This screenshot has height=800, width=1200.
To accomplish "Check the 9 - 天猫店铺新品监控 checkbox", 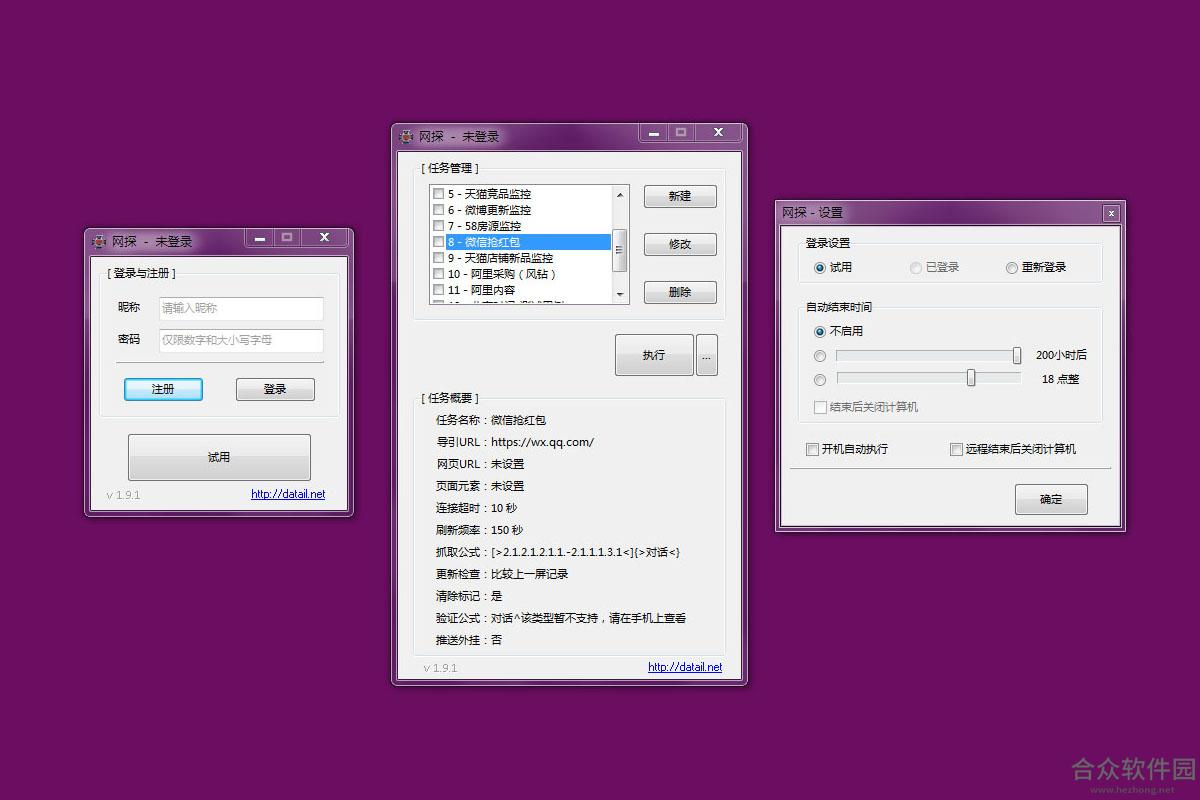I will point(438,258).
